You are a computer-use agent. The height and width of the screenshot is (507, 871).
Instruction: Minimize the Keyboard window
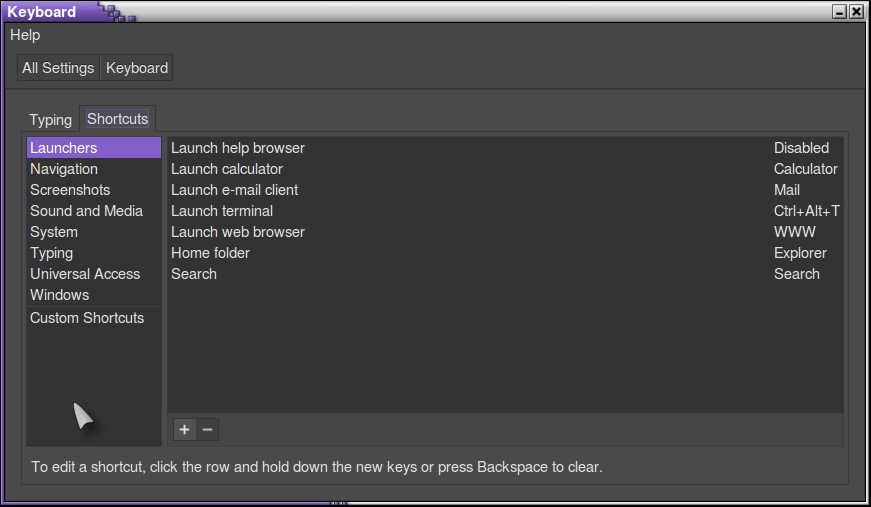(x=839, y=12)
